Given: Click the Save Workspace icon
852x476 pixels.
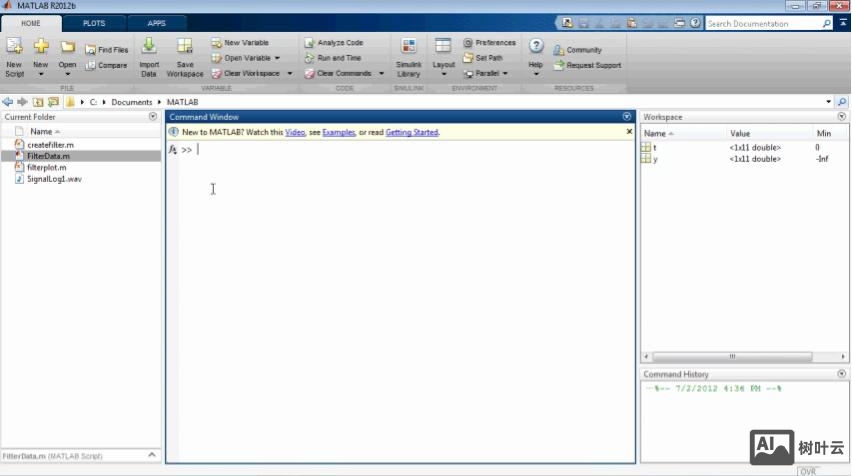Looking at the screenshot, I should tap(185, 47).
